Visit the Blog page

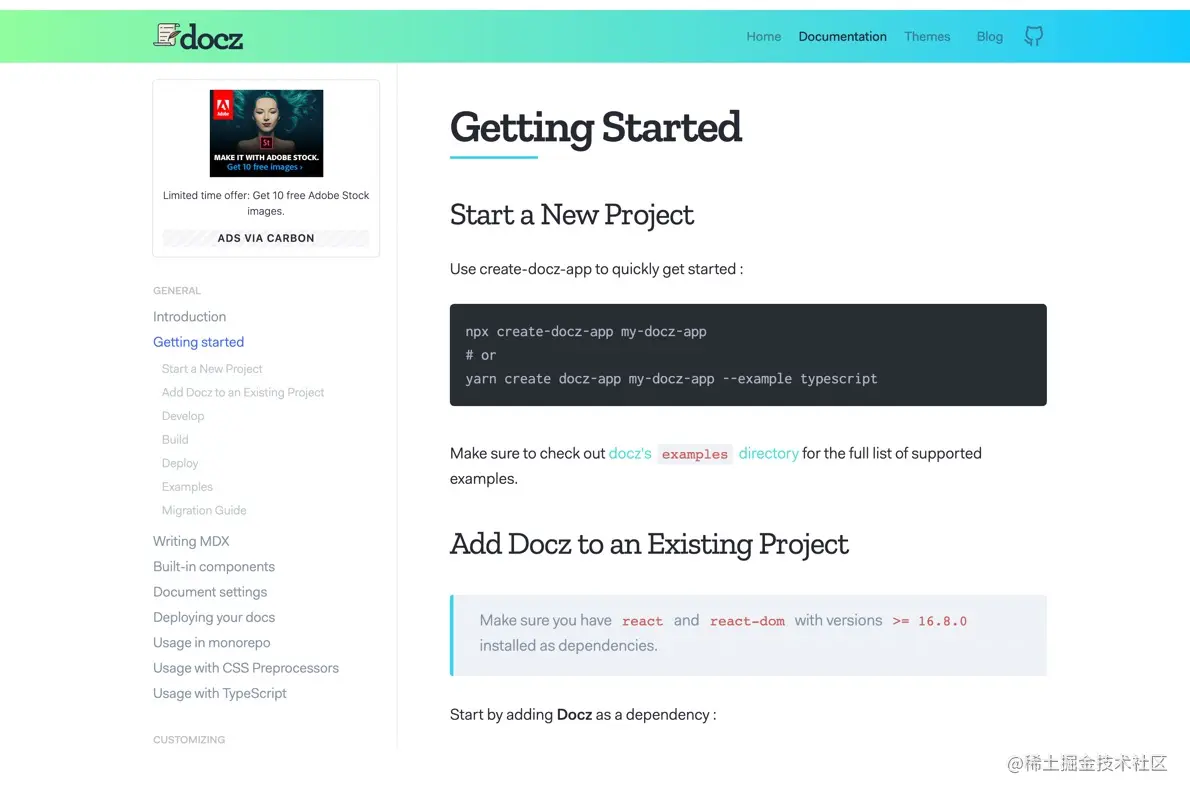(989, 37)
